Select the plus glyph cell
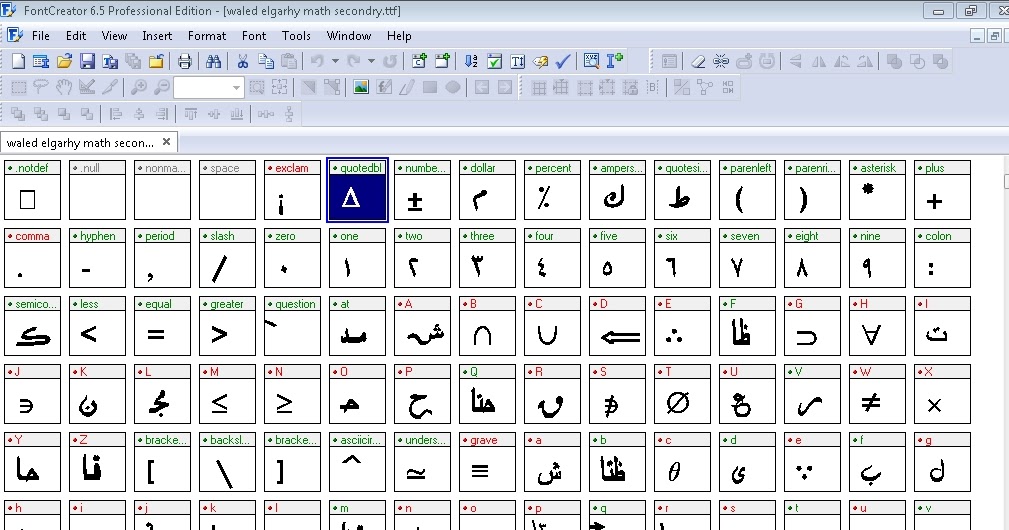Screen dimensions: 1009x530 coord(942,190)
